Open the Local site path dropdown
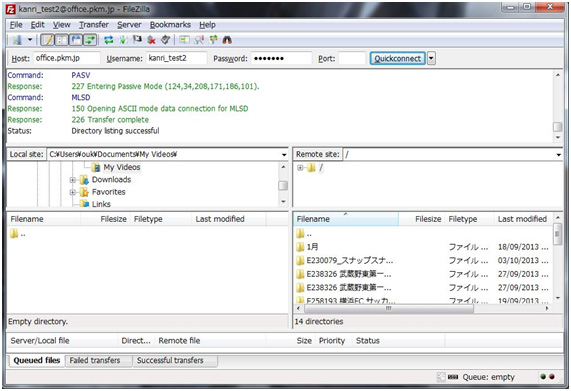 tap(284, 154)
